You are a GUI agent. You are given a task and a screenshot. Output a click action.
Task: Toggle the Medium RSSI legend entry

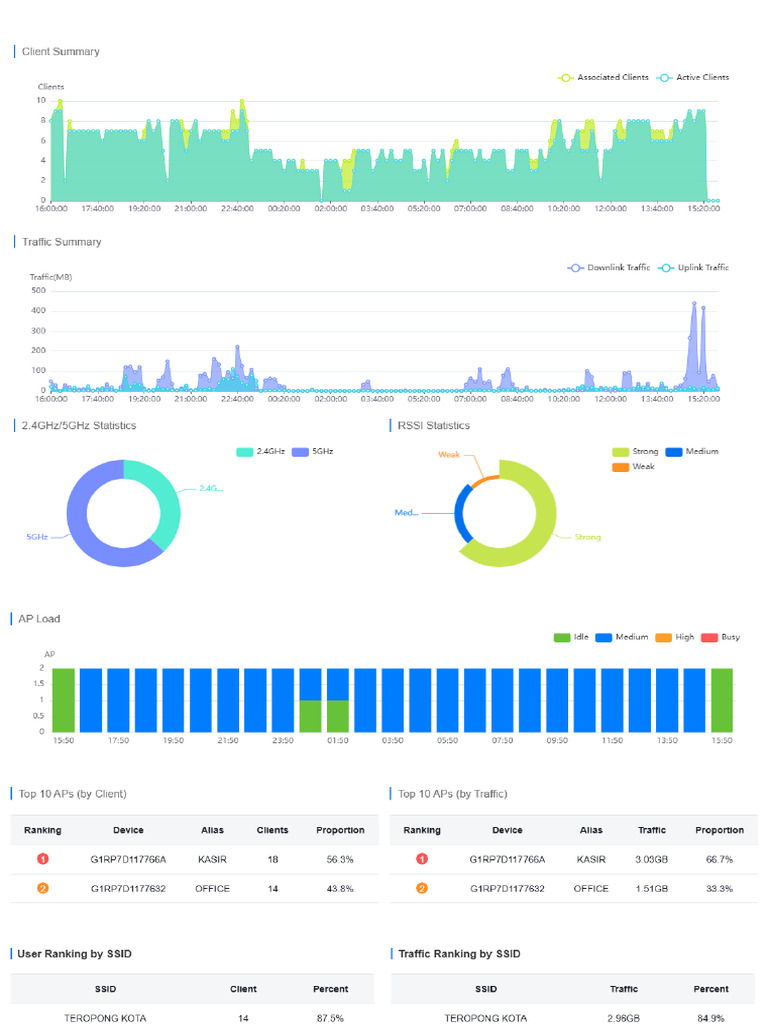[x=692, y=451]
